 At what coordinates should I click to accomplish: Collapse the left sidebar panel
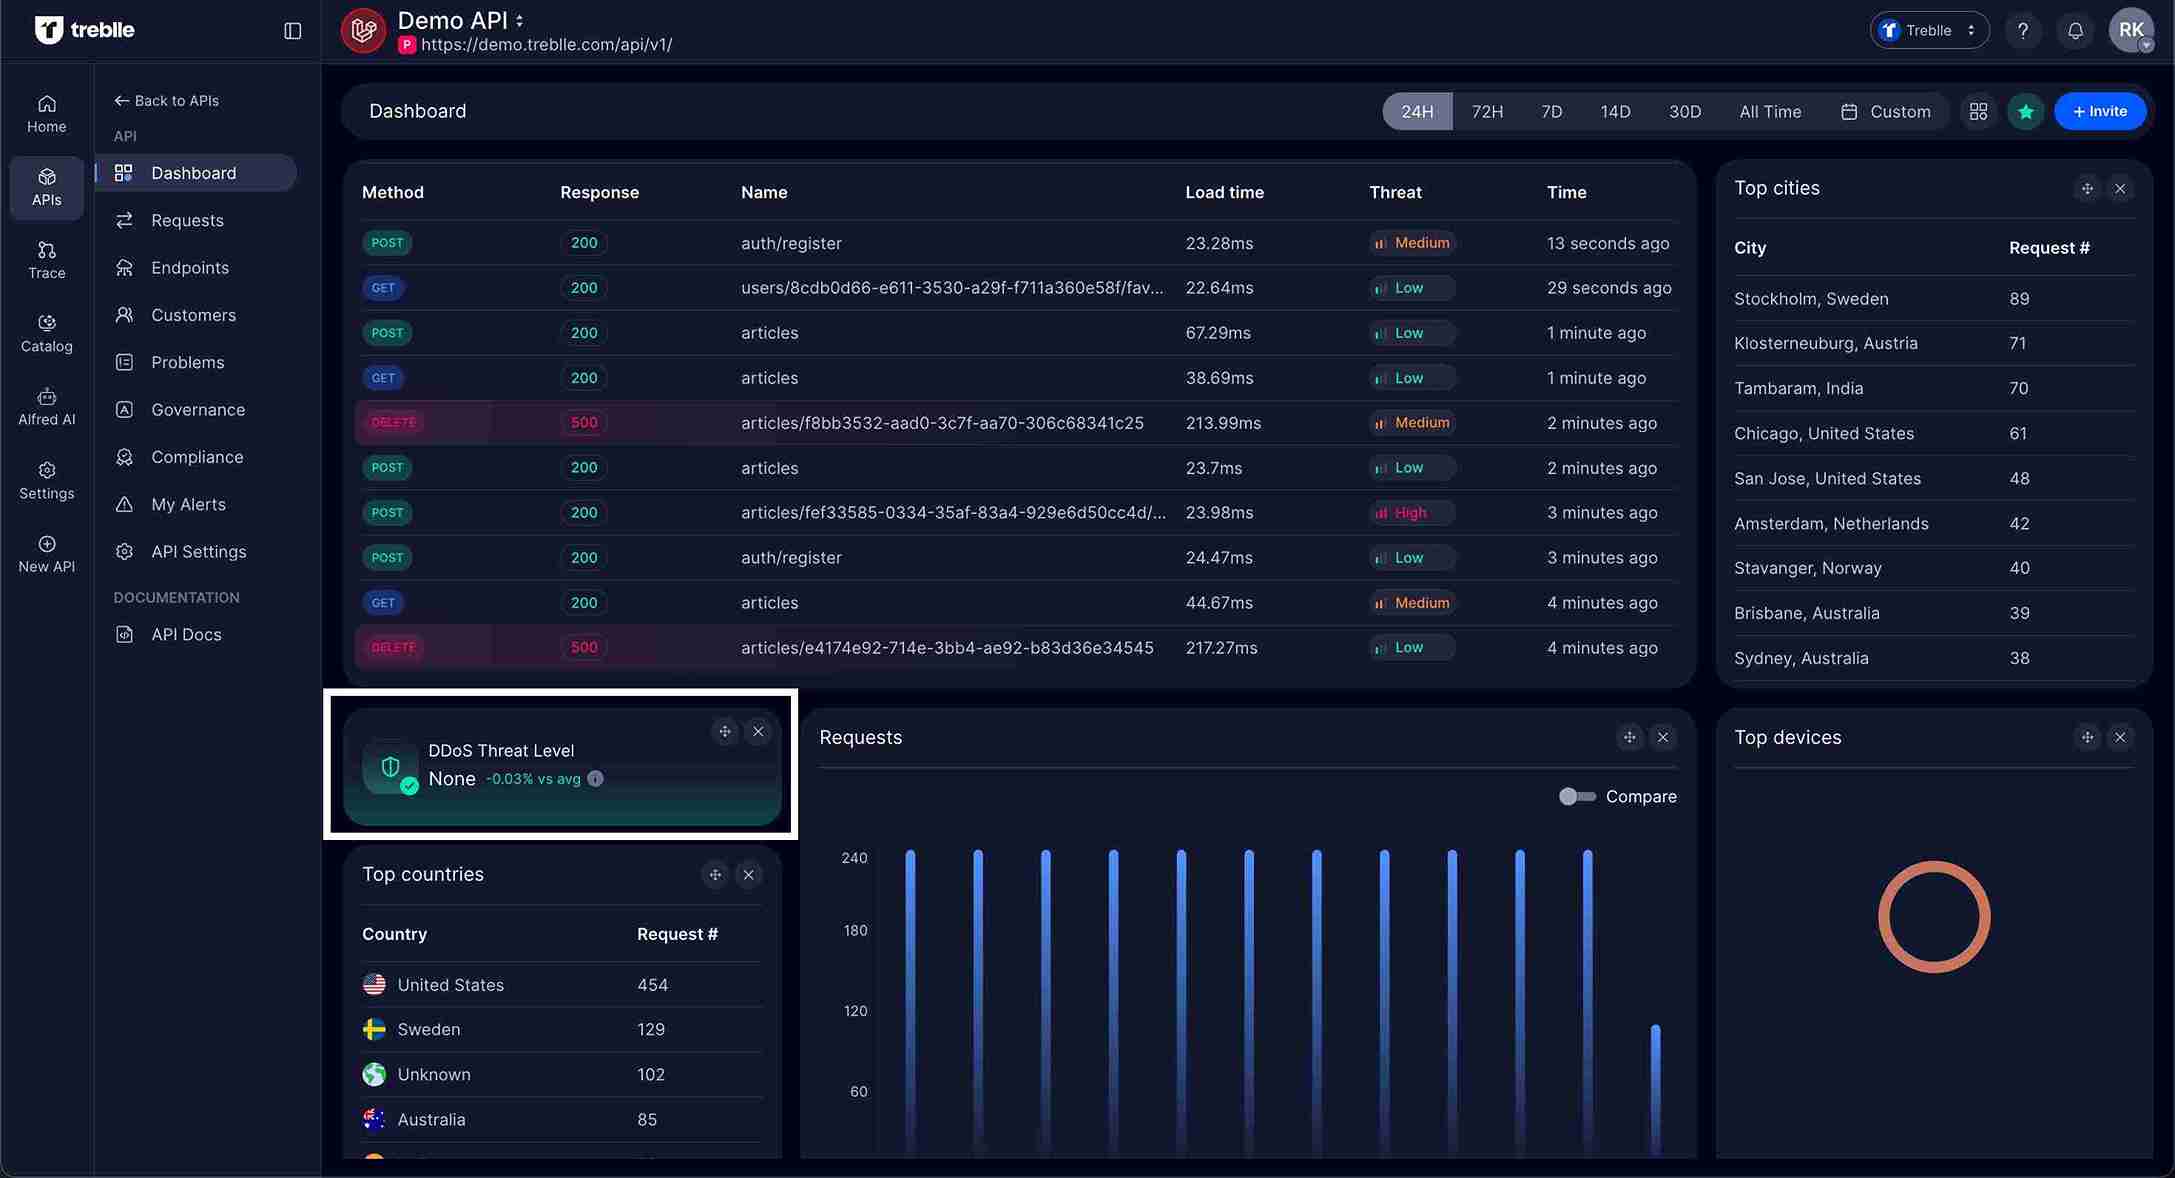(x=291, y=30)
